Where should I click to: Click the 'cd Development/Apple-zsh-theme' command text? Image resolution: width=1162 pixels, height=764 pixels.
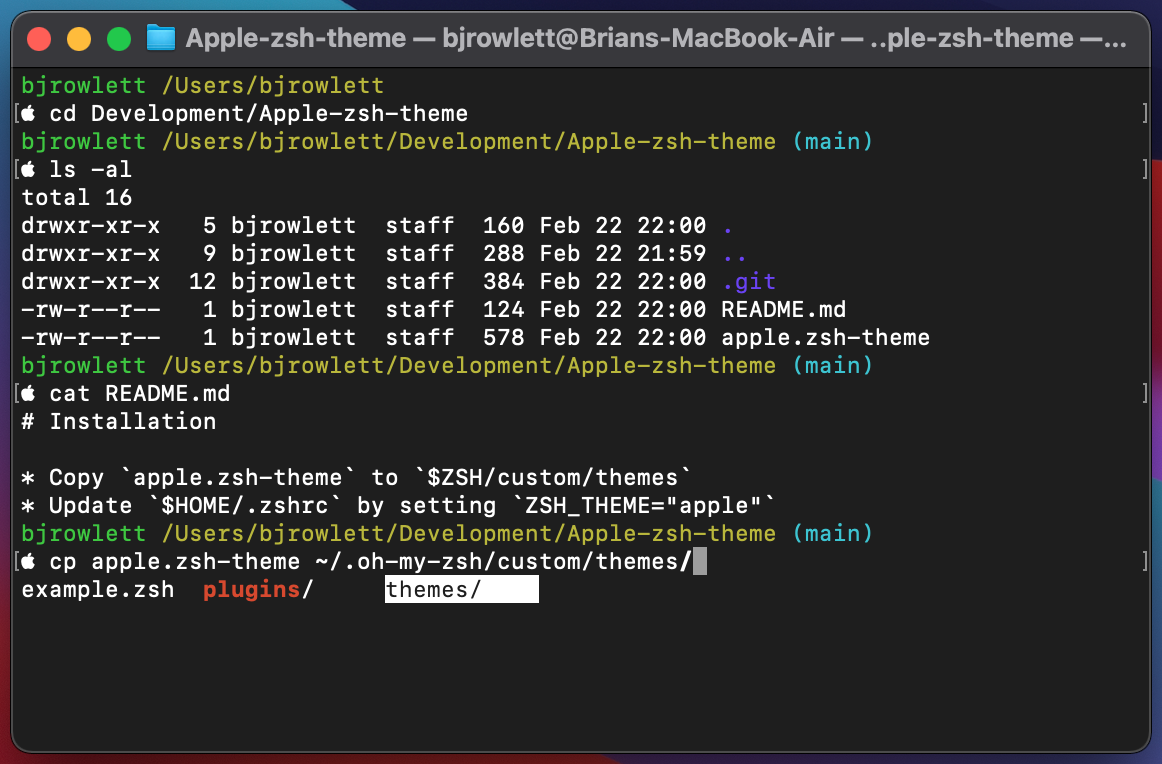259,113
